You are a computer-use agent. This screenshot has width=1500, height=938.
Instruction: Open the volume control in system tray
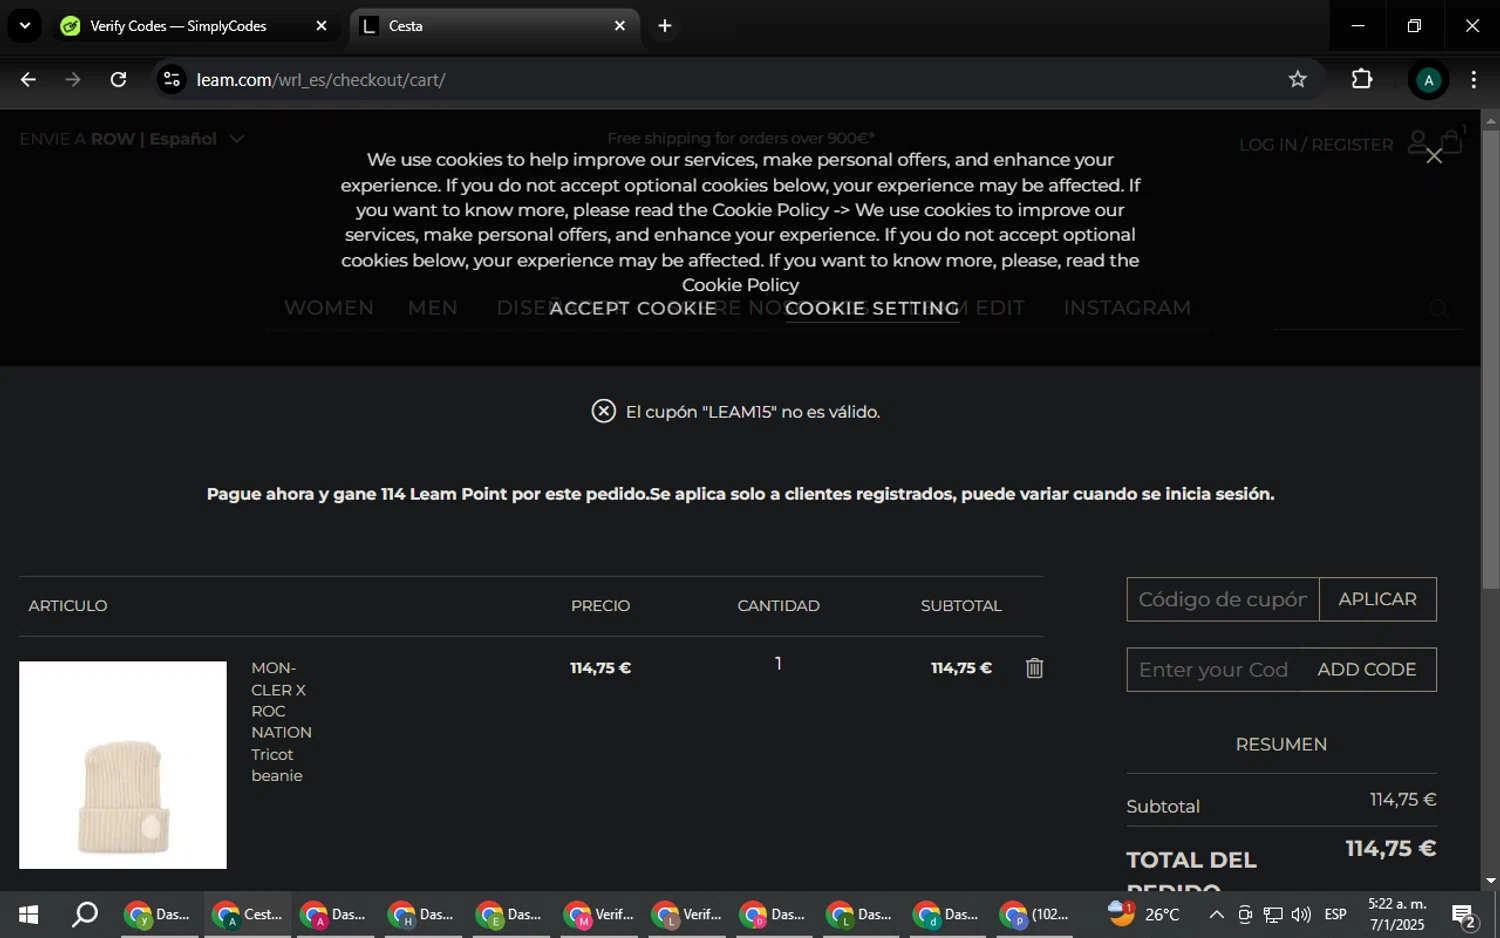pos(1301,914)
